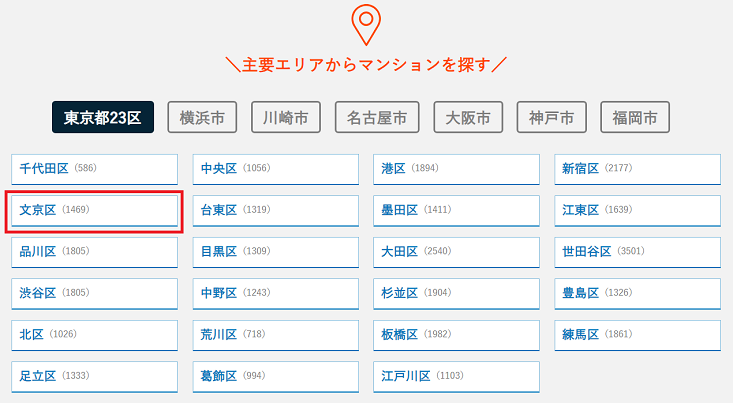Click the orange map pin icon
The image size is (733, 403).
tap(366, 25)
